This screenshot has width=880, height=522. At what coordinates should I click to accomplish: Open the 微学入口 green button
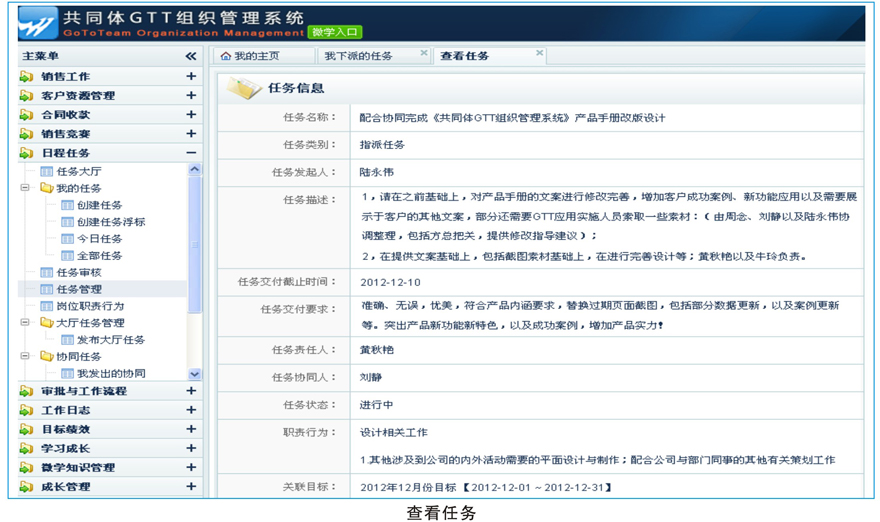click(334, 33)
